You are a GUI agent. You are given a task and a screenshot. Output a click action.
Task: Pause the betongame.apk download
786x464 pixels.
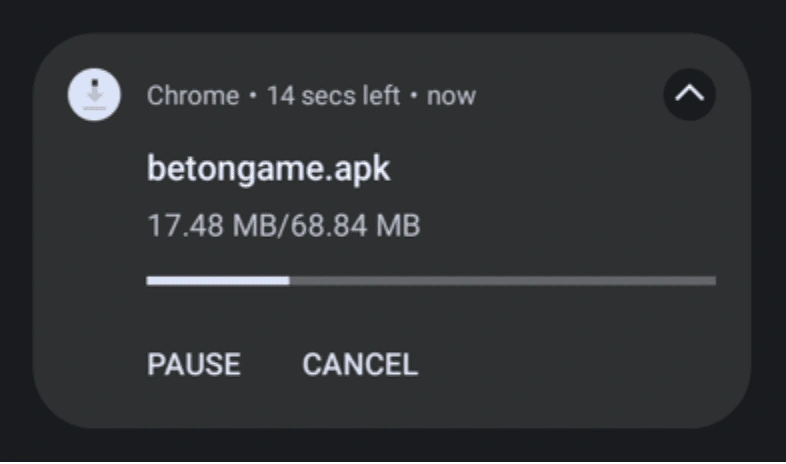(x=194, y=364)
